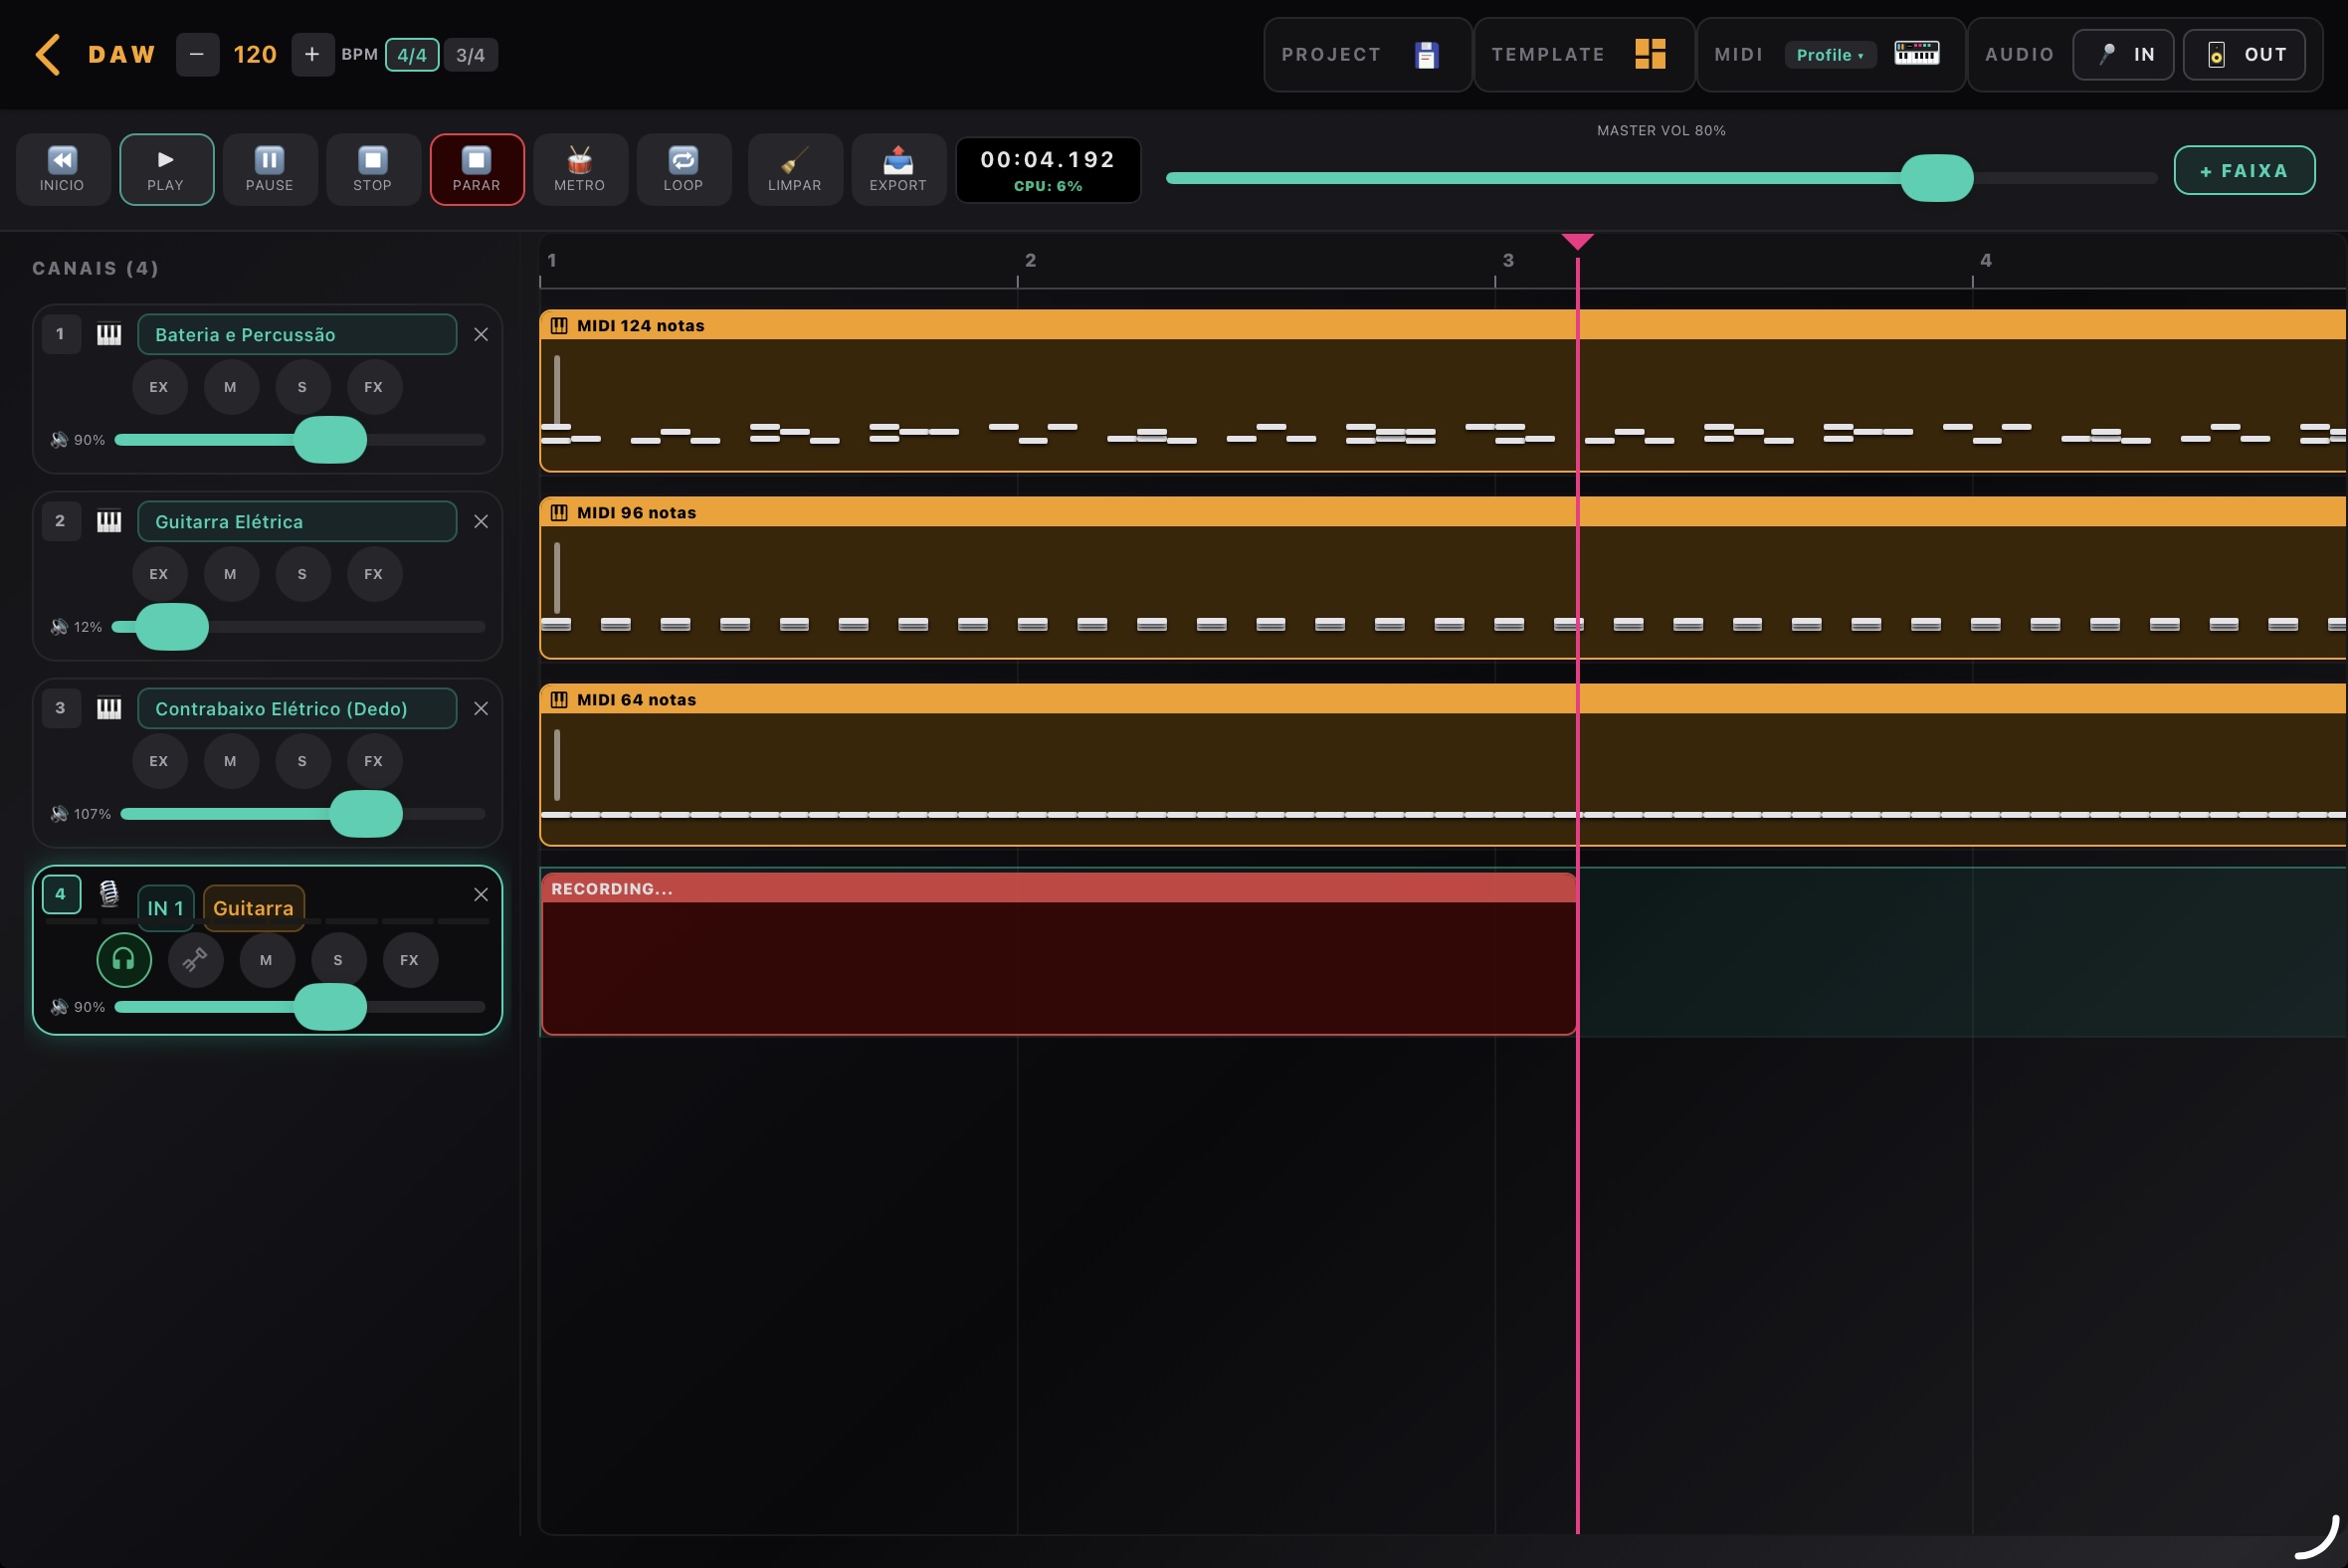Open the audio IN device selector
The height and width of the screenshot is (1568, 2348).
[2123, 55]
